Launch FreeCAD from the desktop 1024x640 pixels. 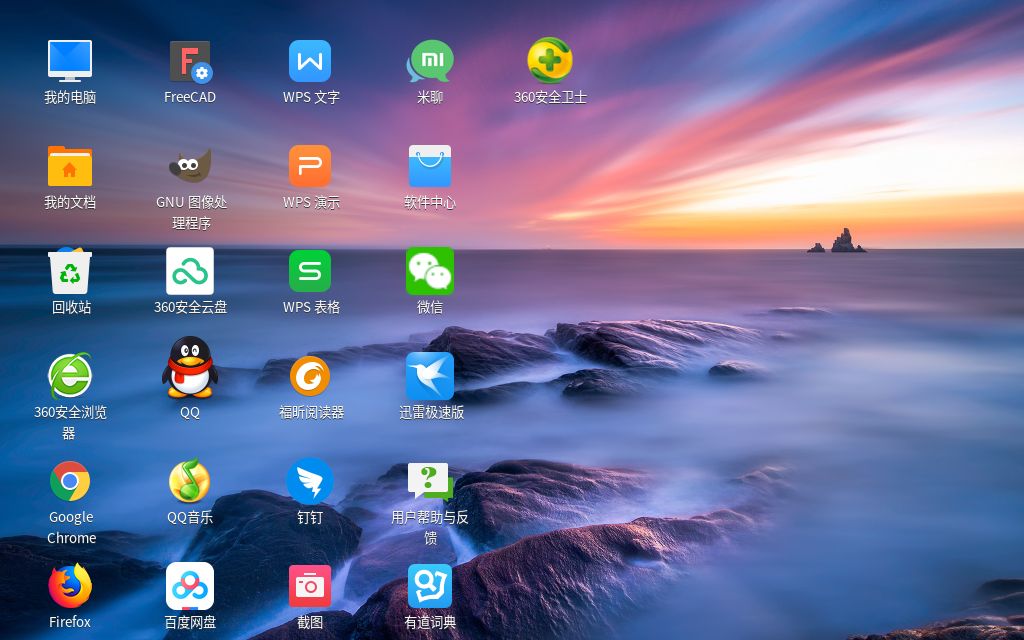click(190, 61)
